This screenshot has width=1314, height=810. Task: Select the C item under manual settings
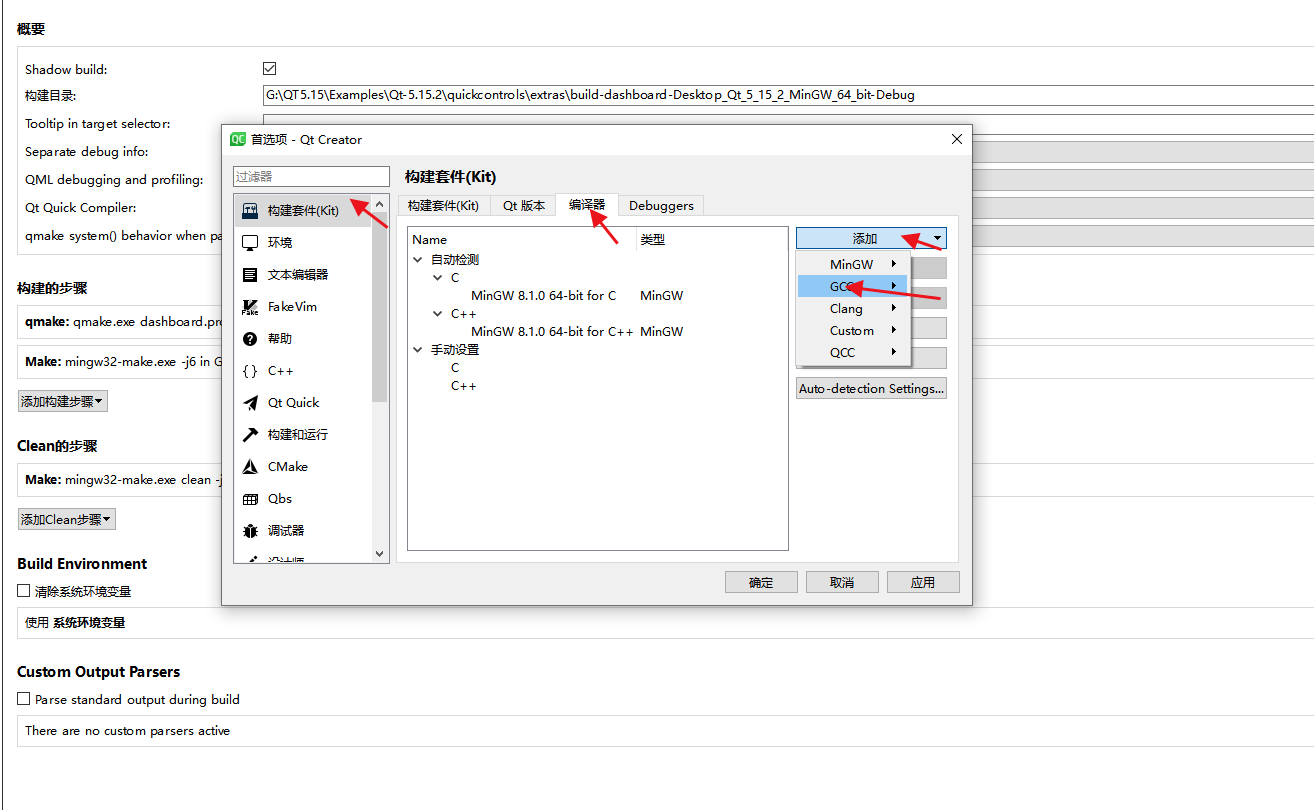(455, 368)
